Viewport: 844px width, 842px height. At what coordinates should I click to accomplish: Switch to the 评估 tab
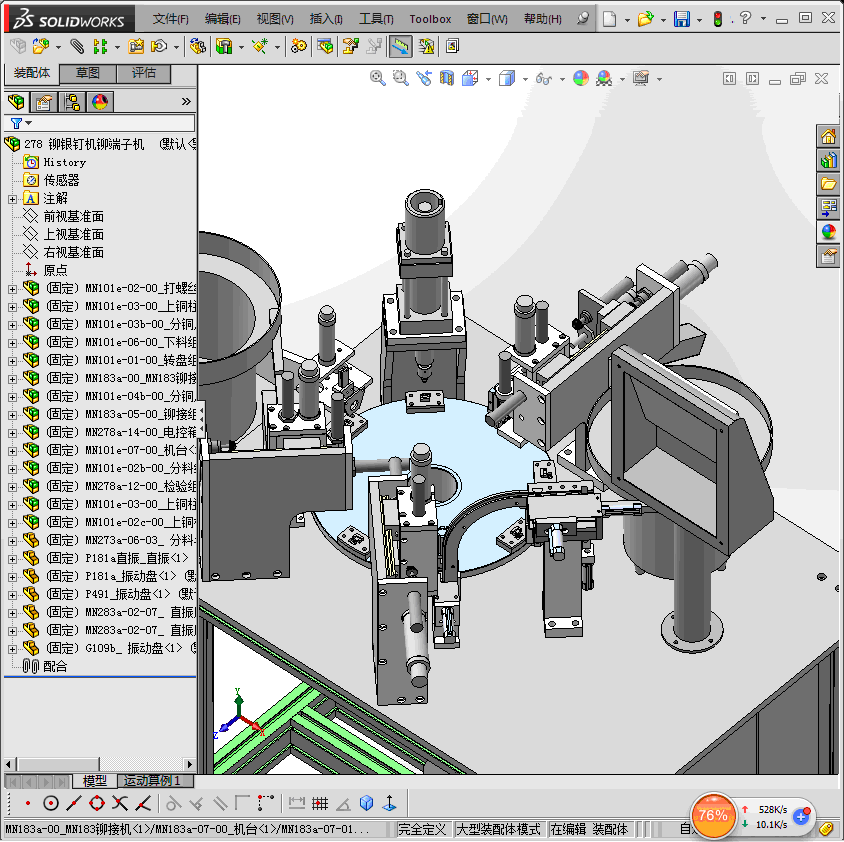coord(143,73)
